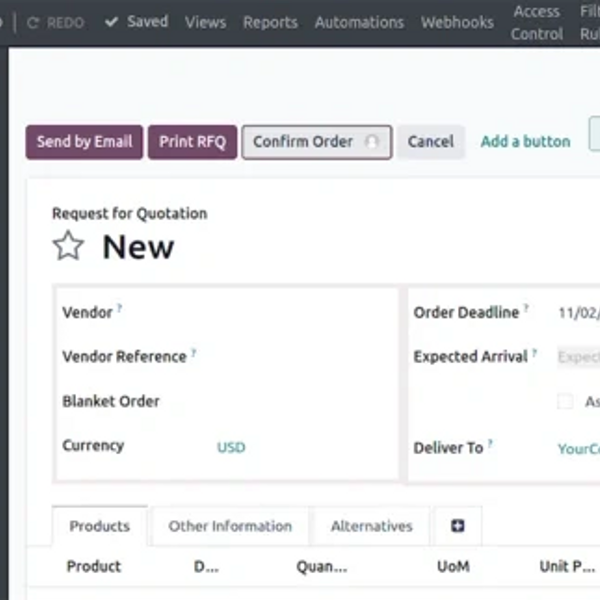
Task: Click the Print RFQ button
Action: [192, 142]
